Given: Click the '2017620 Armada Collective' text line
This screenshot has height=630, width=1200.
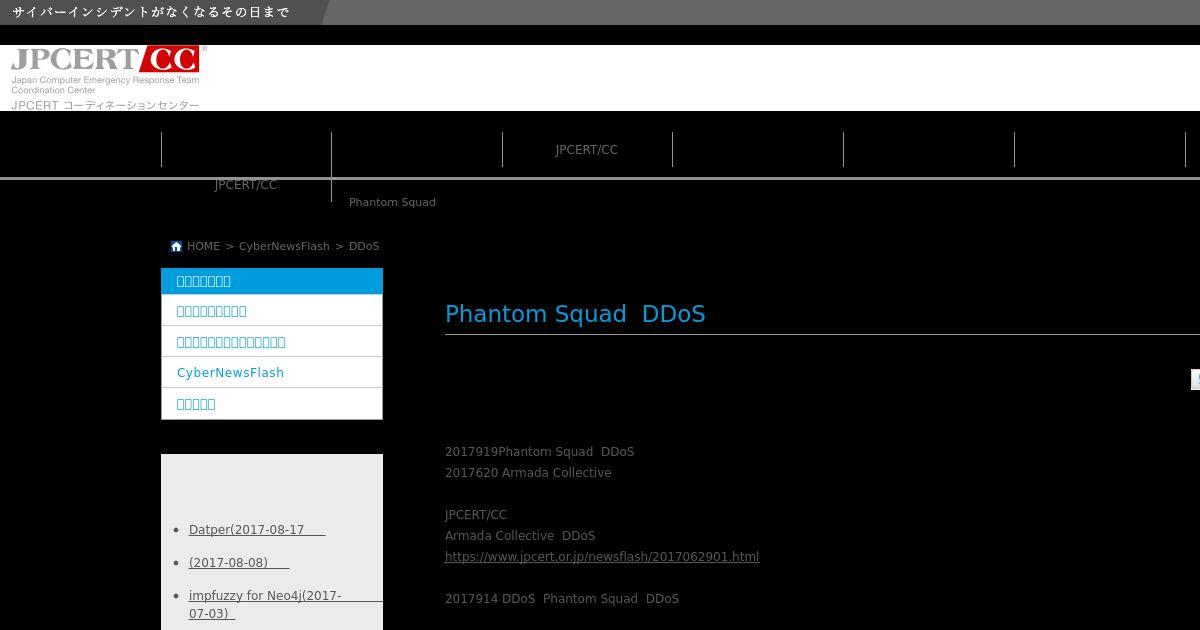Looking at the screenshot, I should [x=528, y=473].
